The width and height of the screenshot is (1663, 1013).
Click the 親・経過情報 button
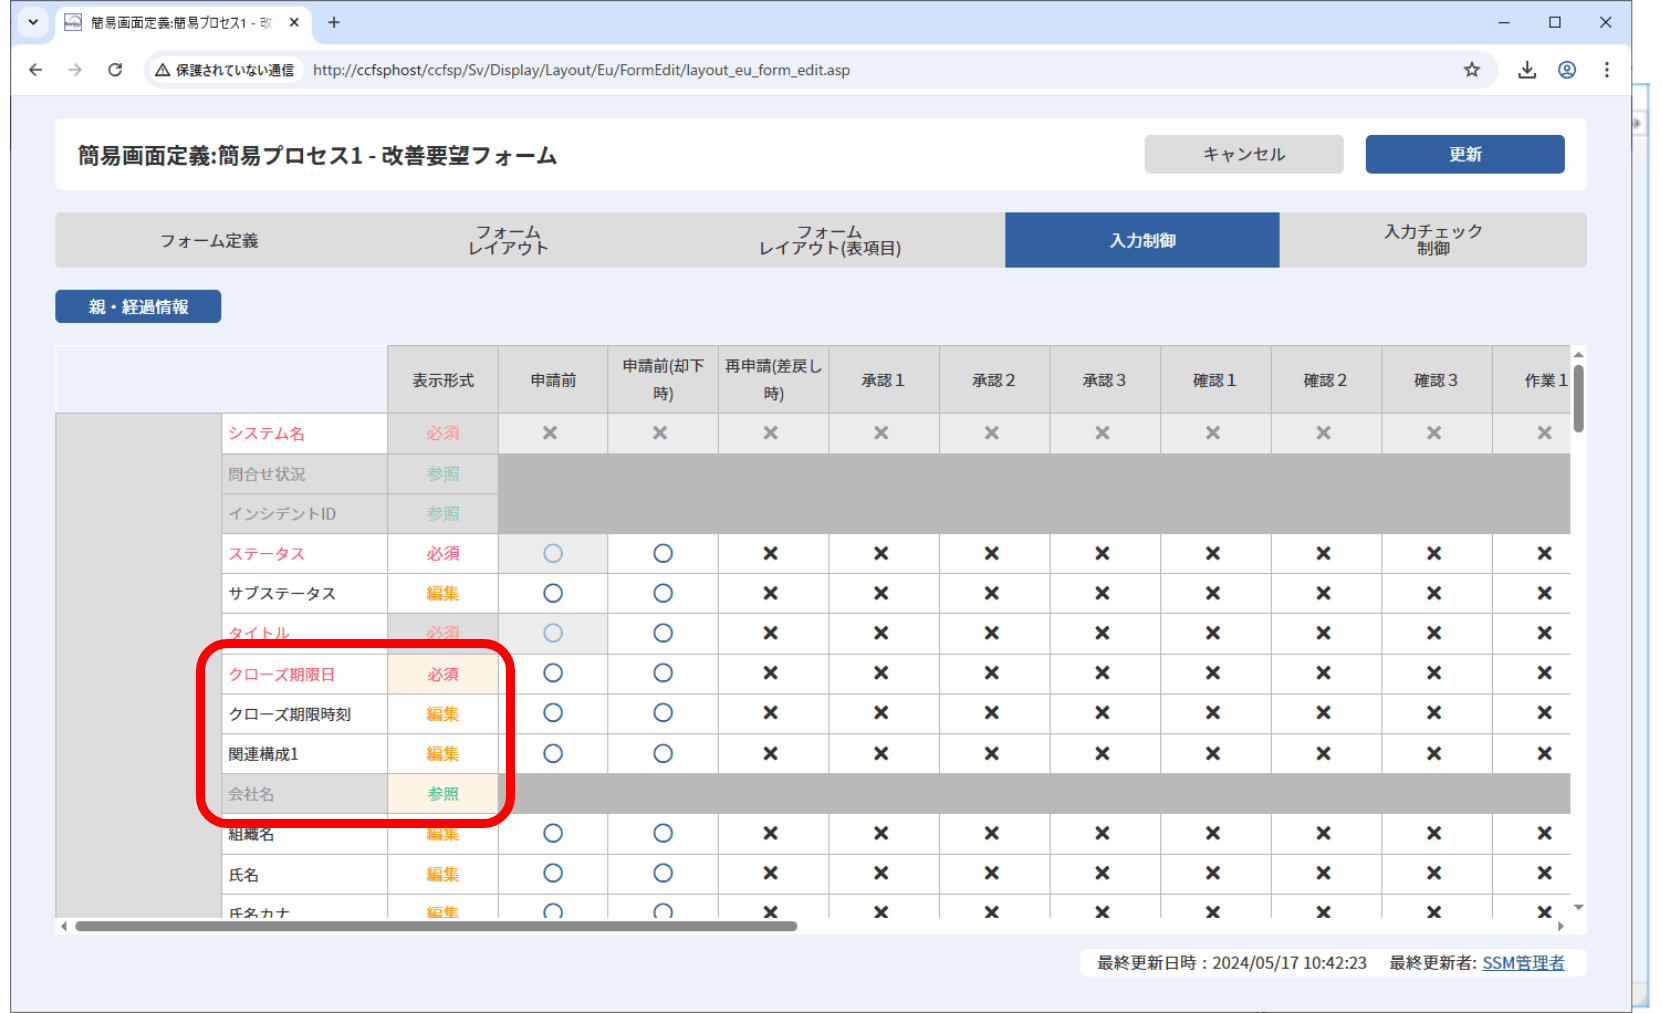point(138,307)
